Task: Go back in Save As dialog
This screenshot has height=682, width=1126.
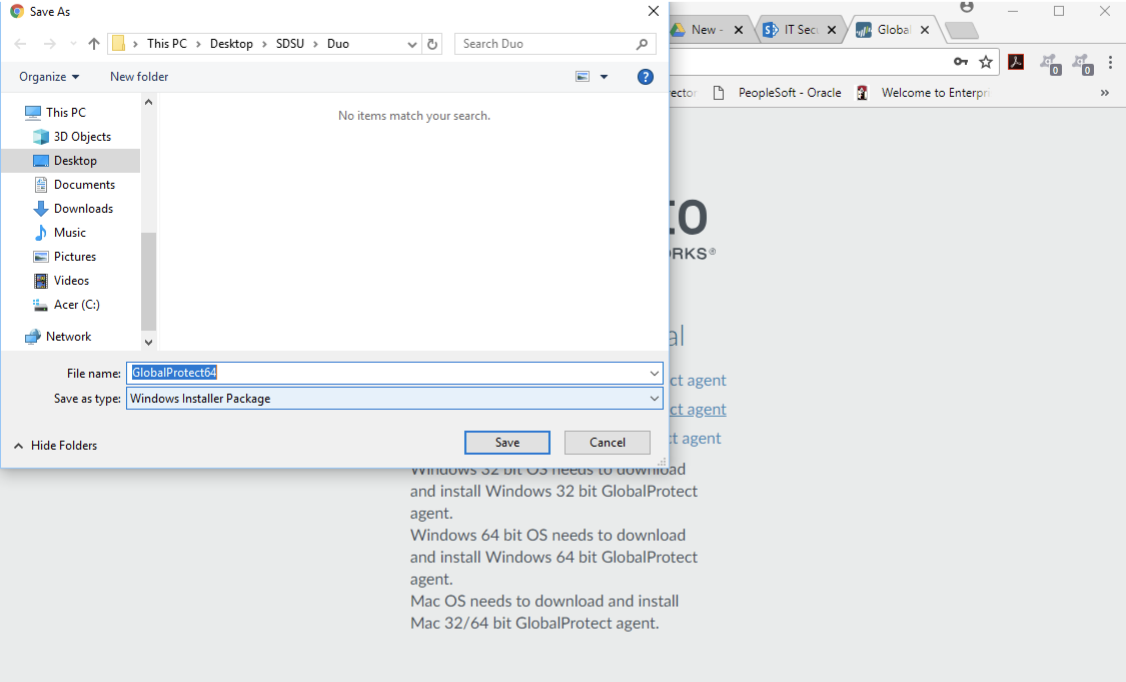Action: point(21,44)
